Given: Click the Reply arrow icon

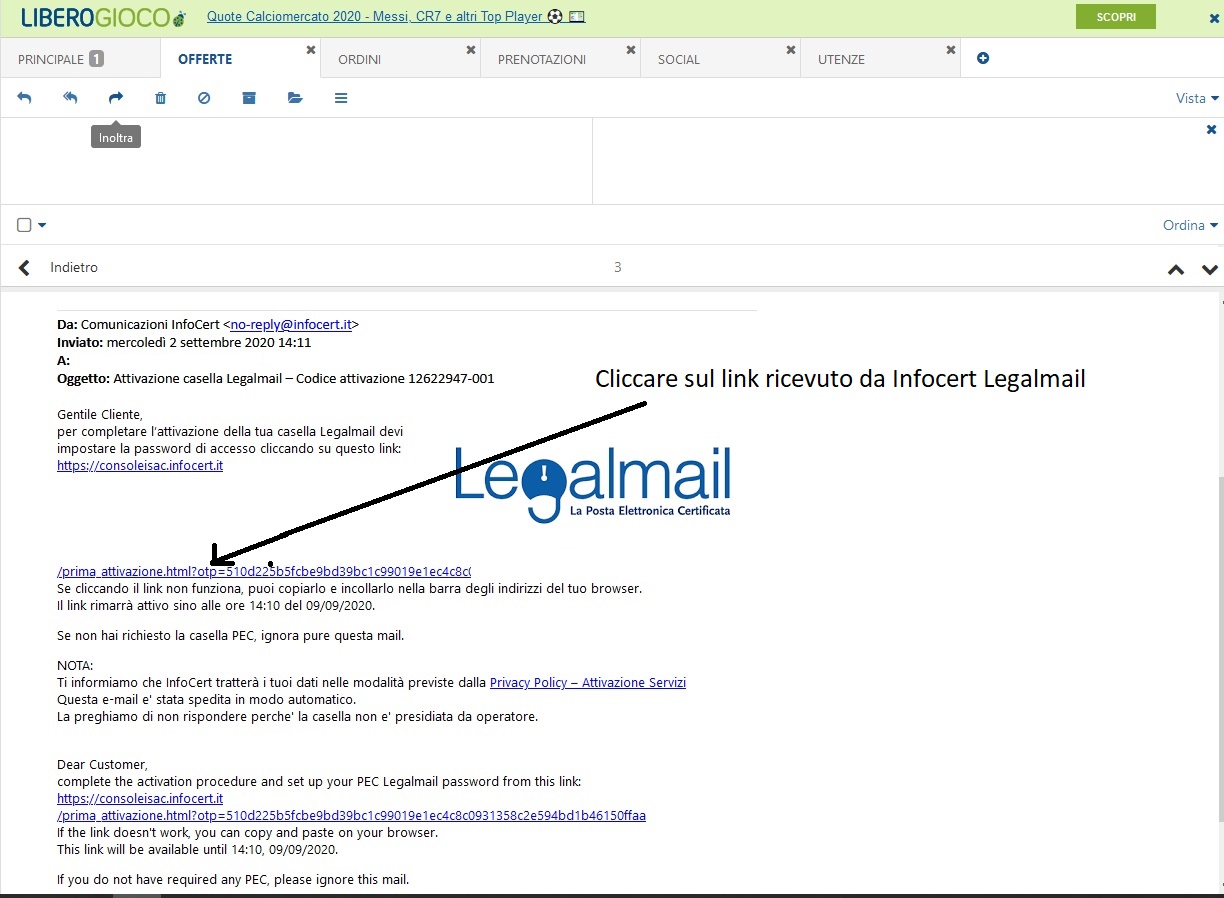Looking at the screenshot, I should tap(25, 98).
